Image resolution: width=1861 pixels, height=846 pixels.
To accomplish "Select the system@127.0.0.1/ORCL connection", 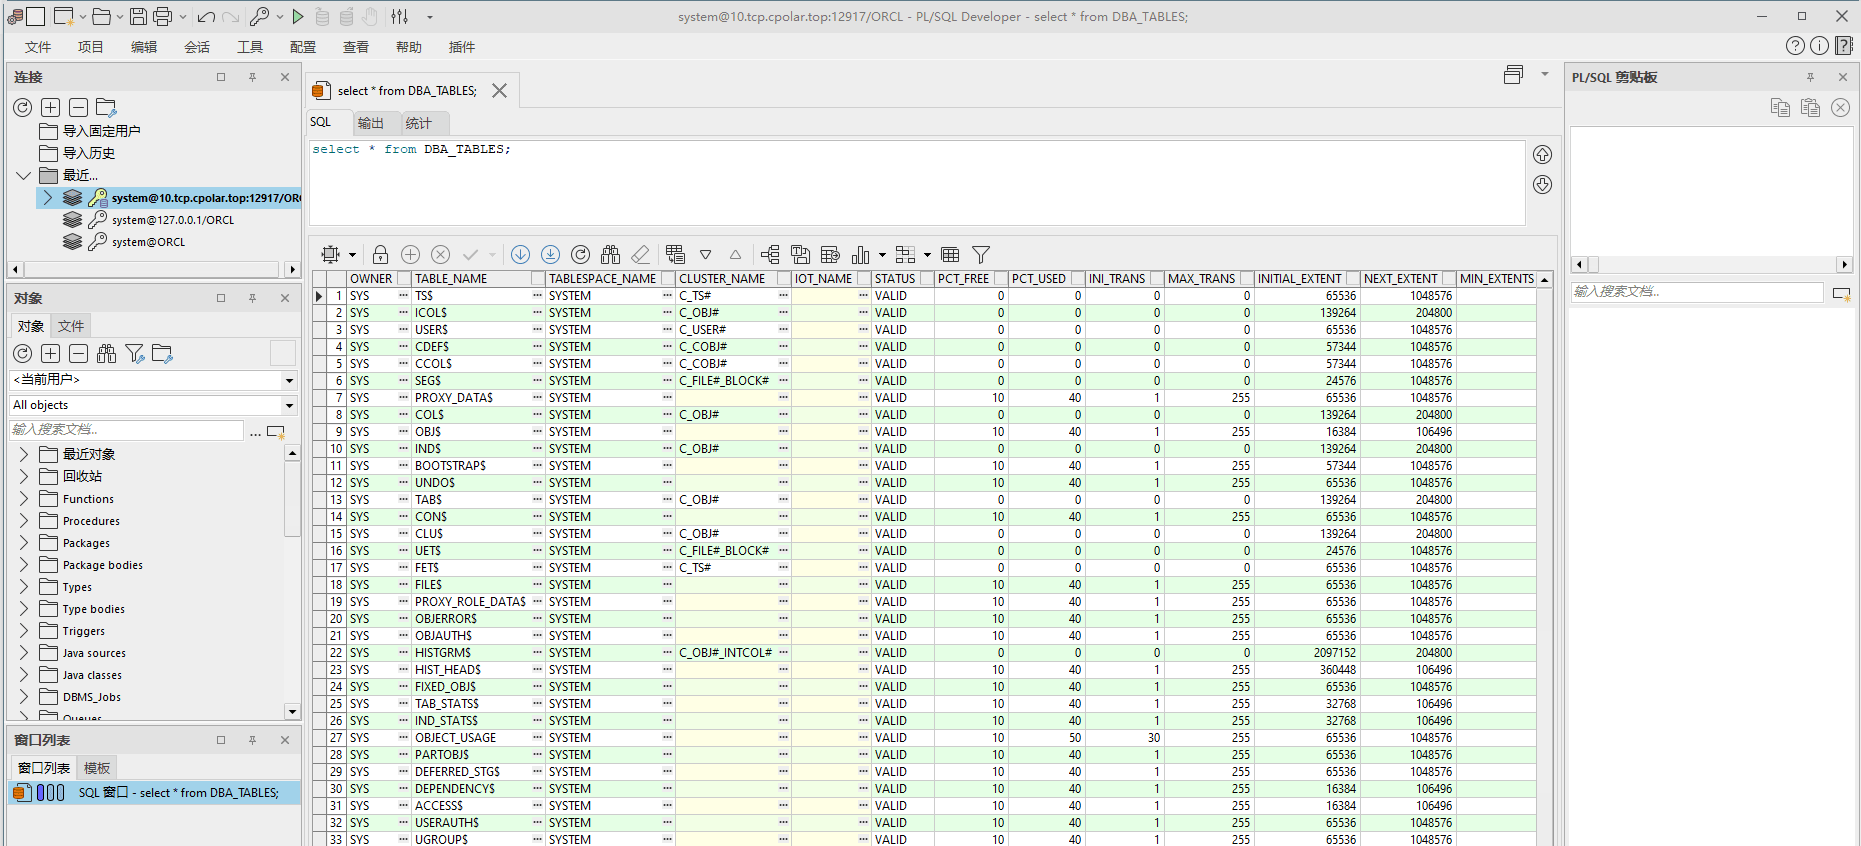I will [x=172, y=220].
